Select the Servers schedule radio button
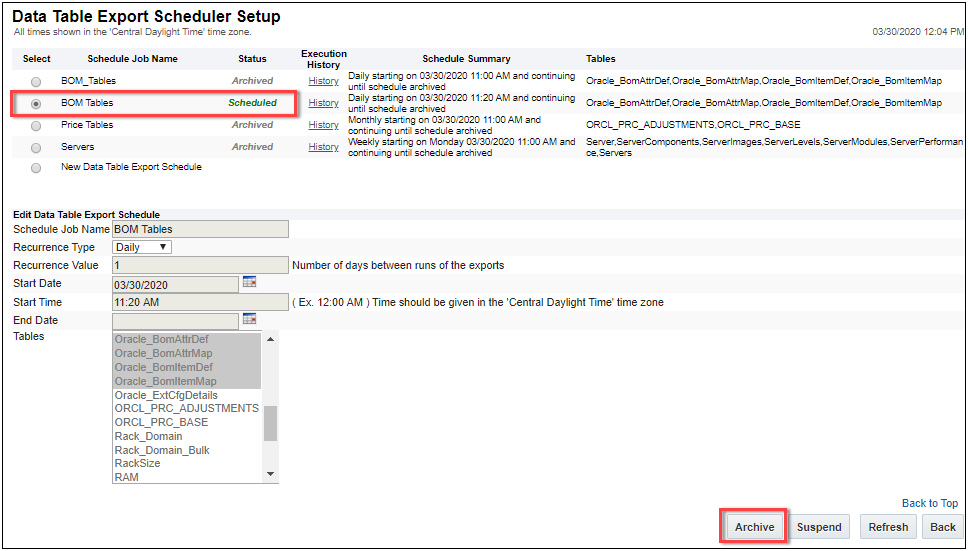 coord(37,148)
